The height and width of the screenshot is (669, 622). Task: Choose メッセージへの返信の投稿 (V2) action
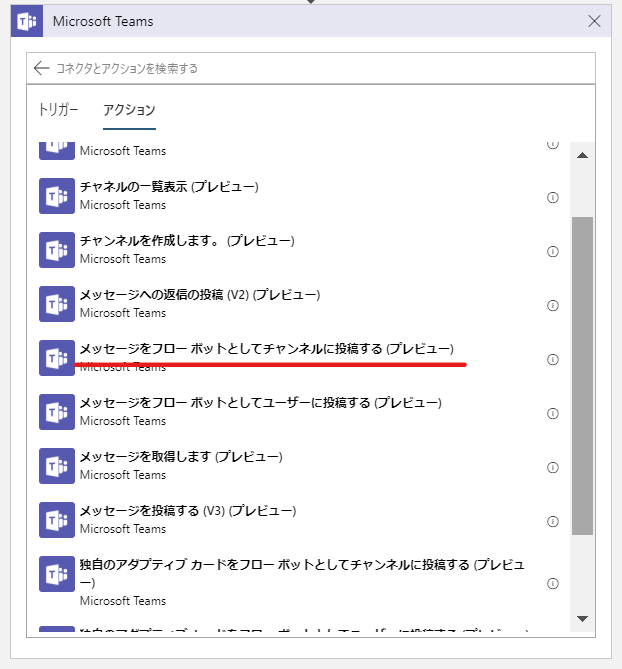click(200, 295)
